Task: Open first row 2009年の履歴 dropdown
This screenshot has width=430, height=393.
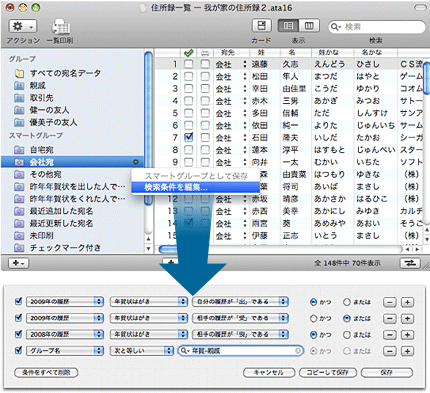Action: tap(65, 302)
